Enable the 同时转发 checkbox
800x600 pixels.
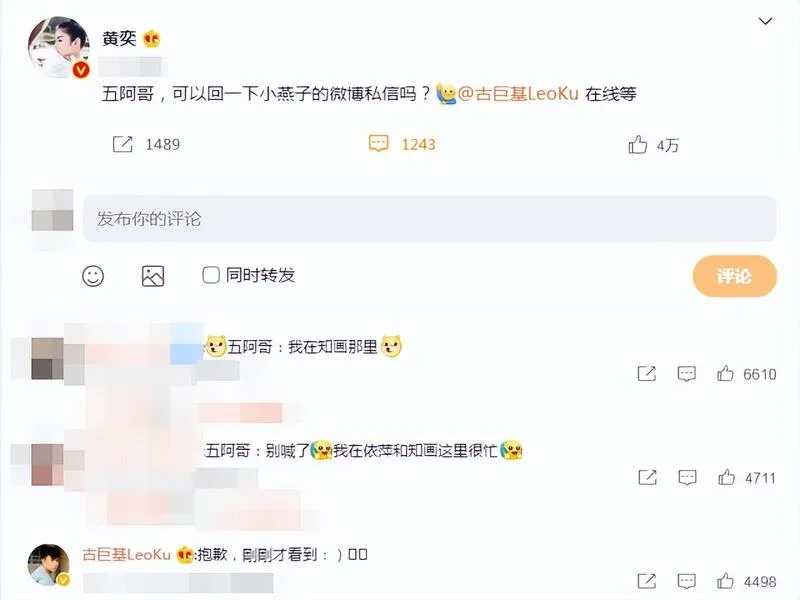(211, 275)
